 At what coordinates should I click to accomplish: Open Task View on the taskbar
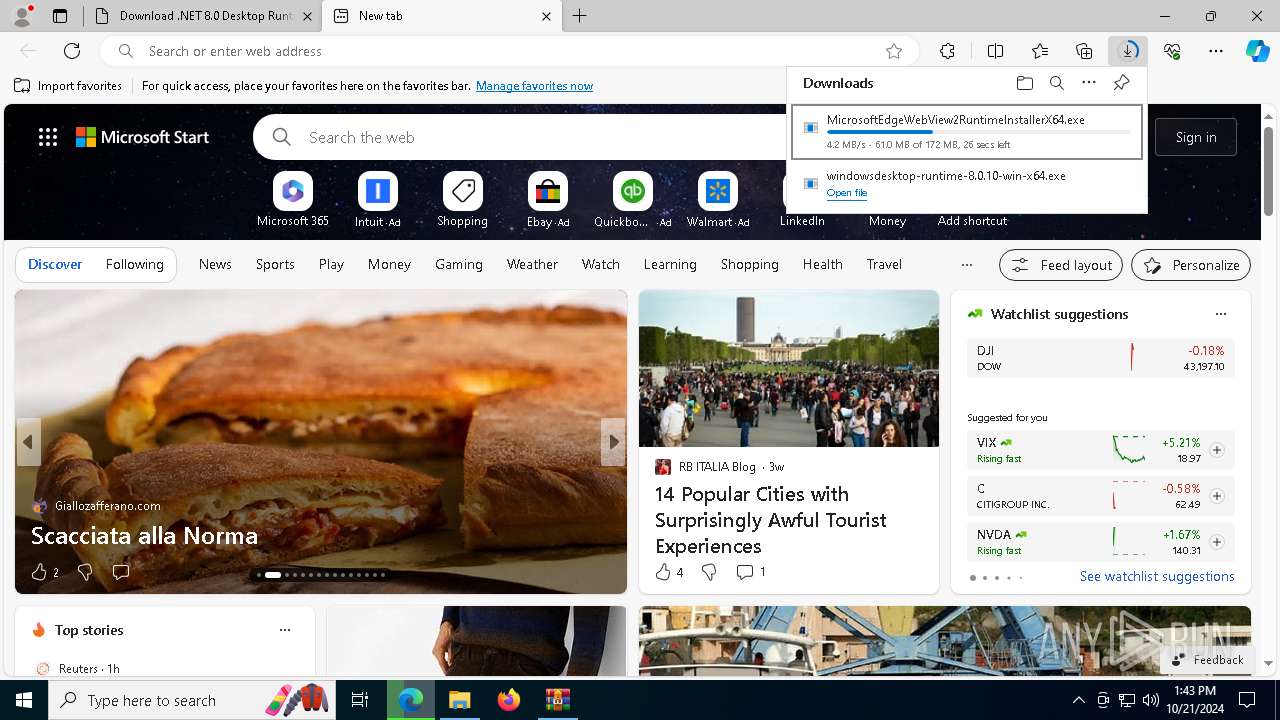(360, 700)
